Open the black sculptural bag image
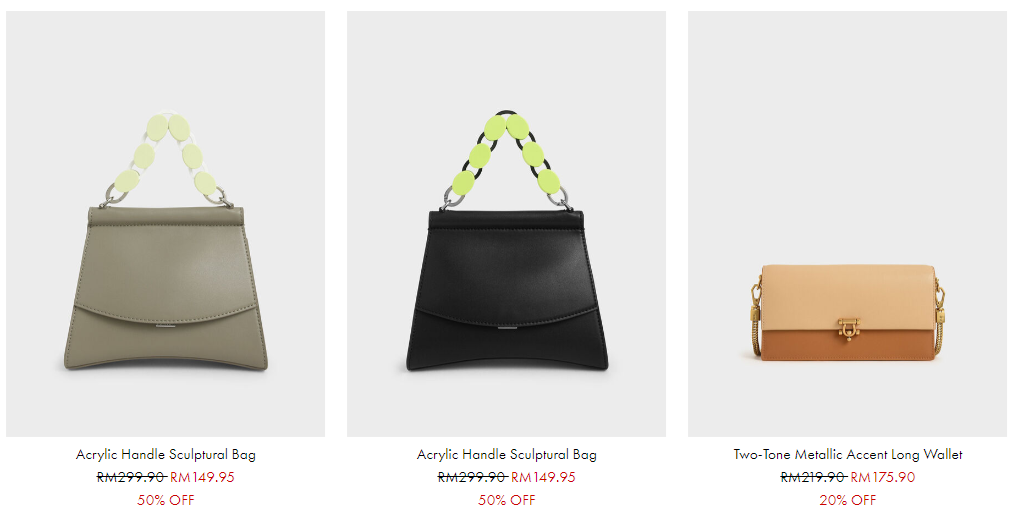 coord(506,223)
